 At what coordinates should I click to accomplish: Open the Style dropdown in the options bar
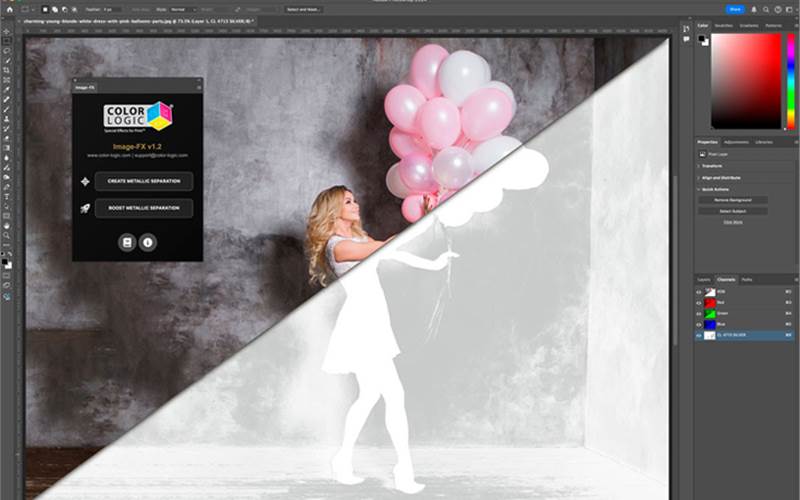click(x=184, y=9)
